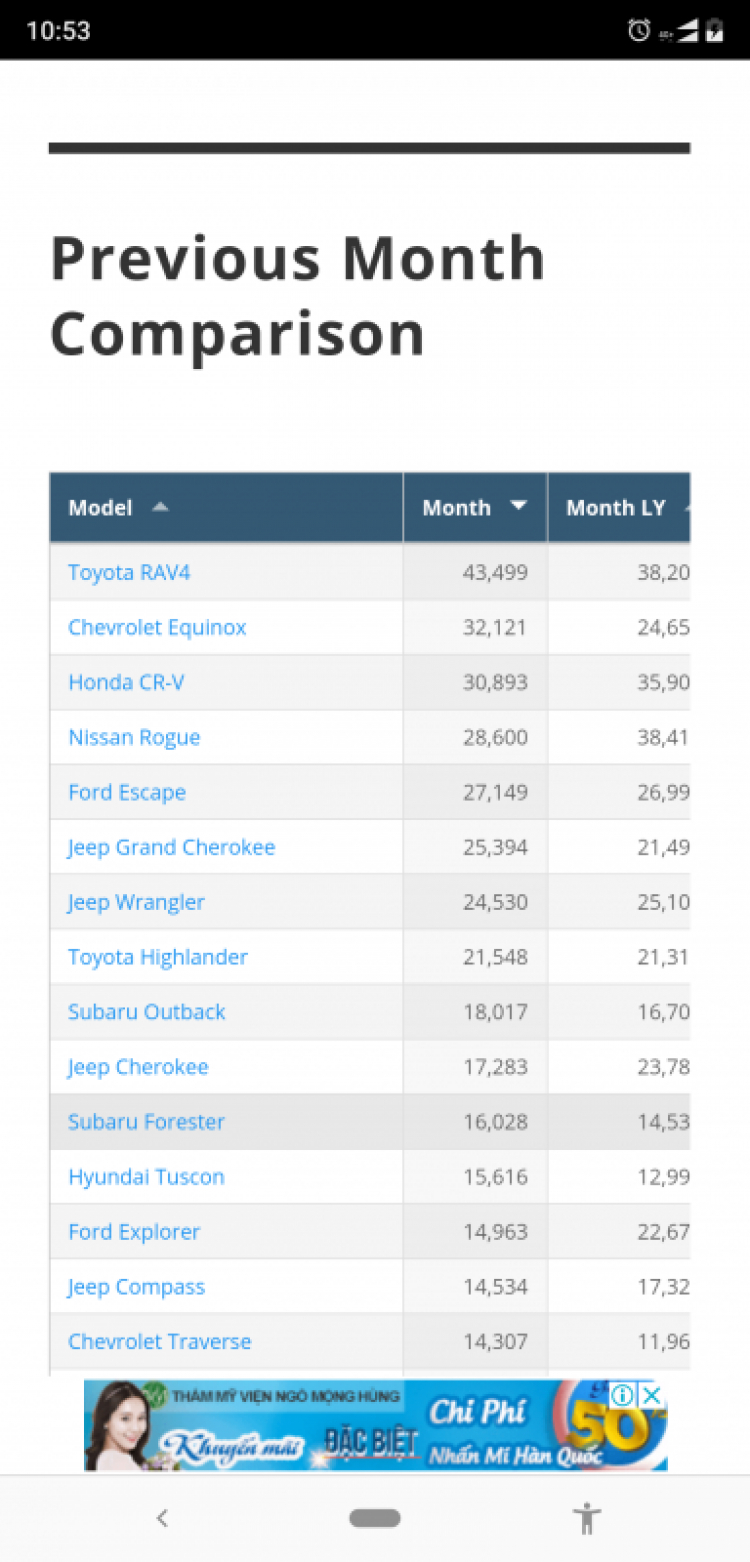750x1562 pixels.
Task: Click the Month column header label
Action: pyautogui.click(x=456, y=508)
